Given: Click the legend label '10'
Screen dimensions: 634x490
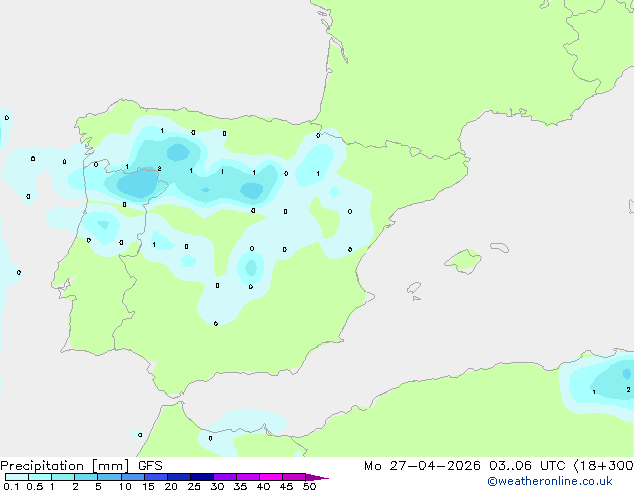Looking at the screenshot, I should 125,486.
